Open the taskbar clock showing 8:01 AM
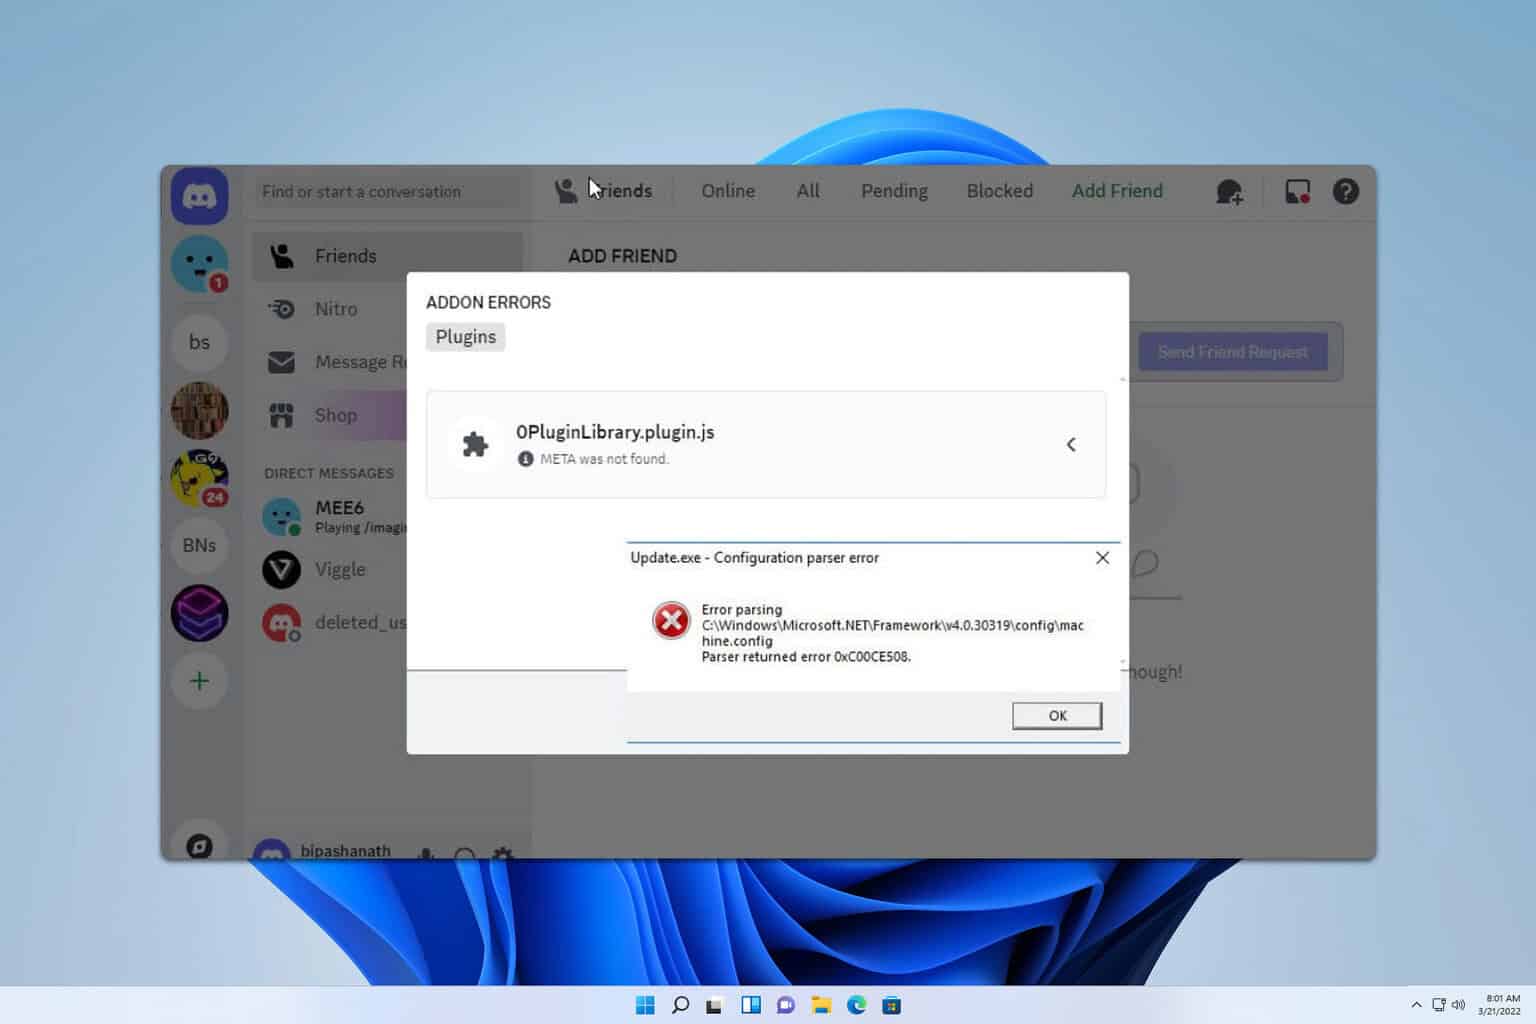1536x1024 pixels. click(x=1499, y=1005)
